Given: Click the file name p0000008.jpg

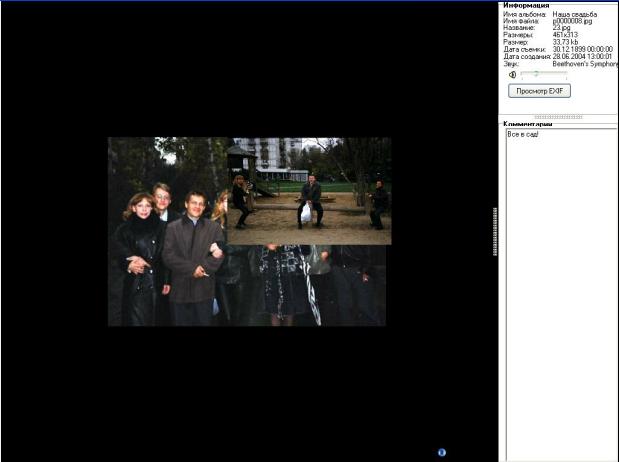Looking at the screenshot, I should 572,21.
